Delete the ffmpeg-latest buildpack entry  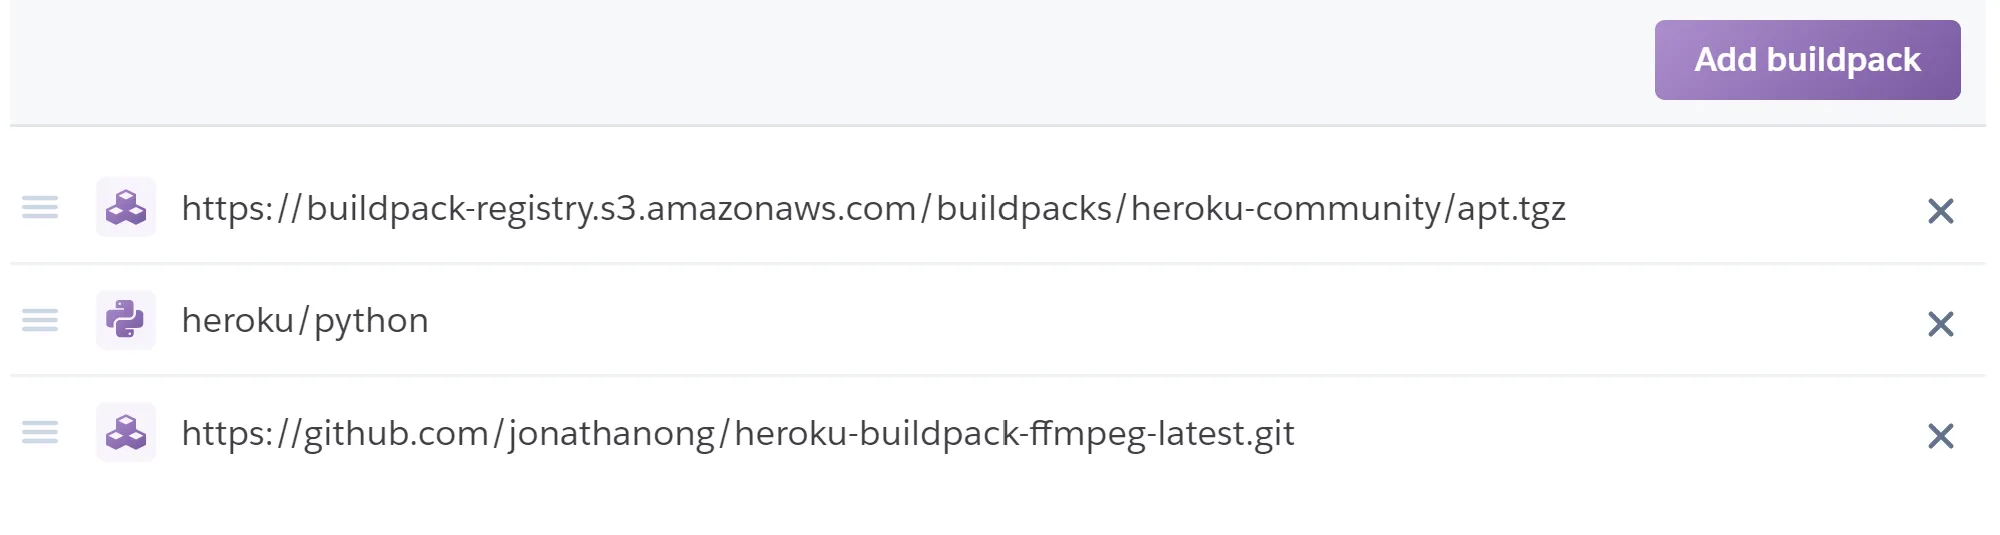[1940, 436]
